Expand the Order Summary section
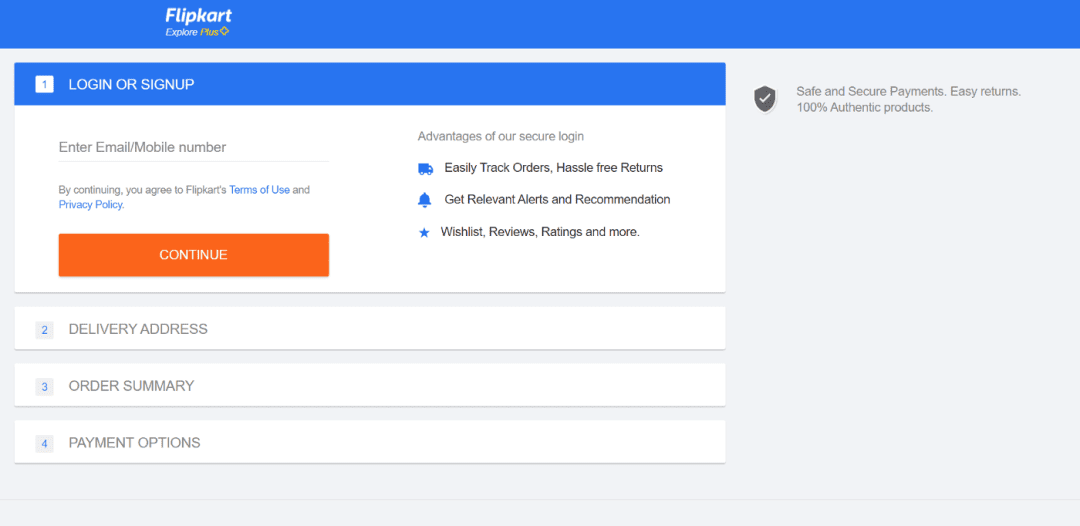Viewport: 1080px width, 526px height. pyautogui.click(x=370, y=386)
